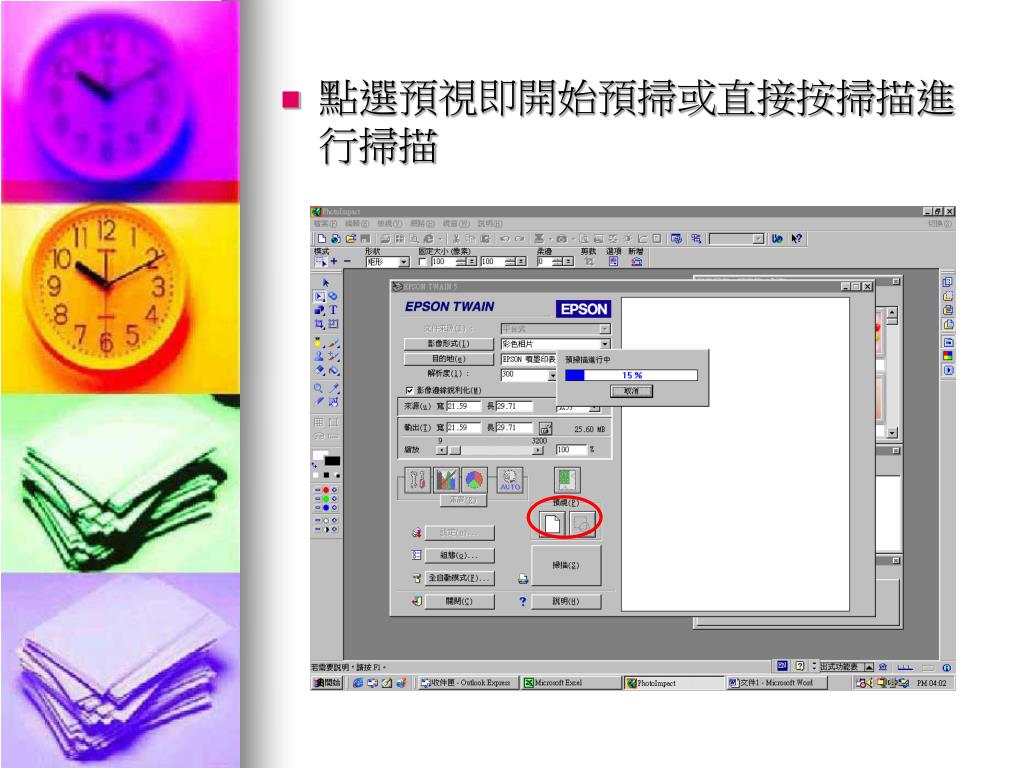Click the 取消 cancel button in prescan dialog
This screenshot has width=1024, height=768.
pos(631,391)
